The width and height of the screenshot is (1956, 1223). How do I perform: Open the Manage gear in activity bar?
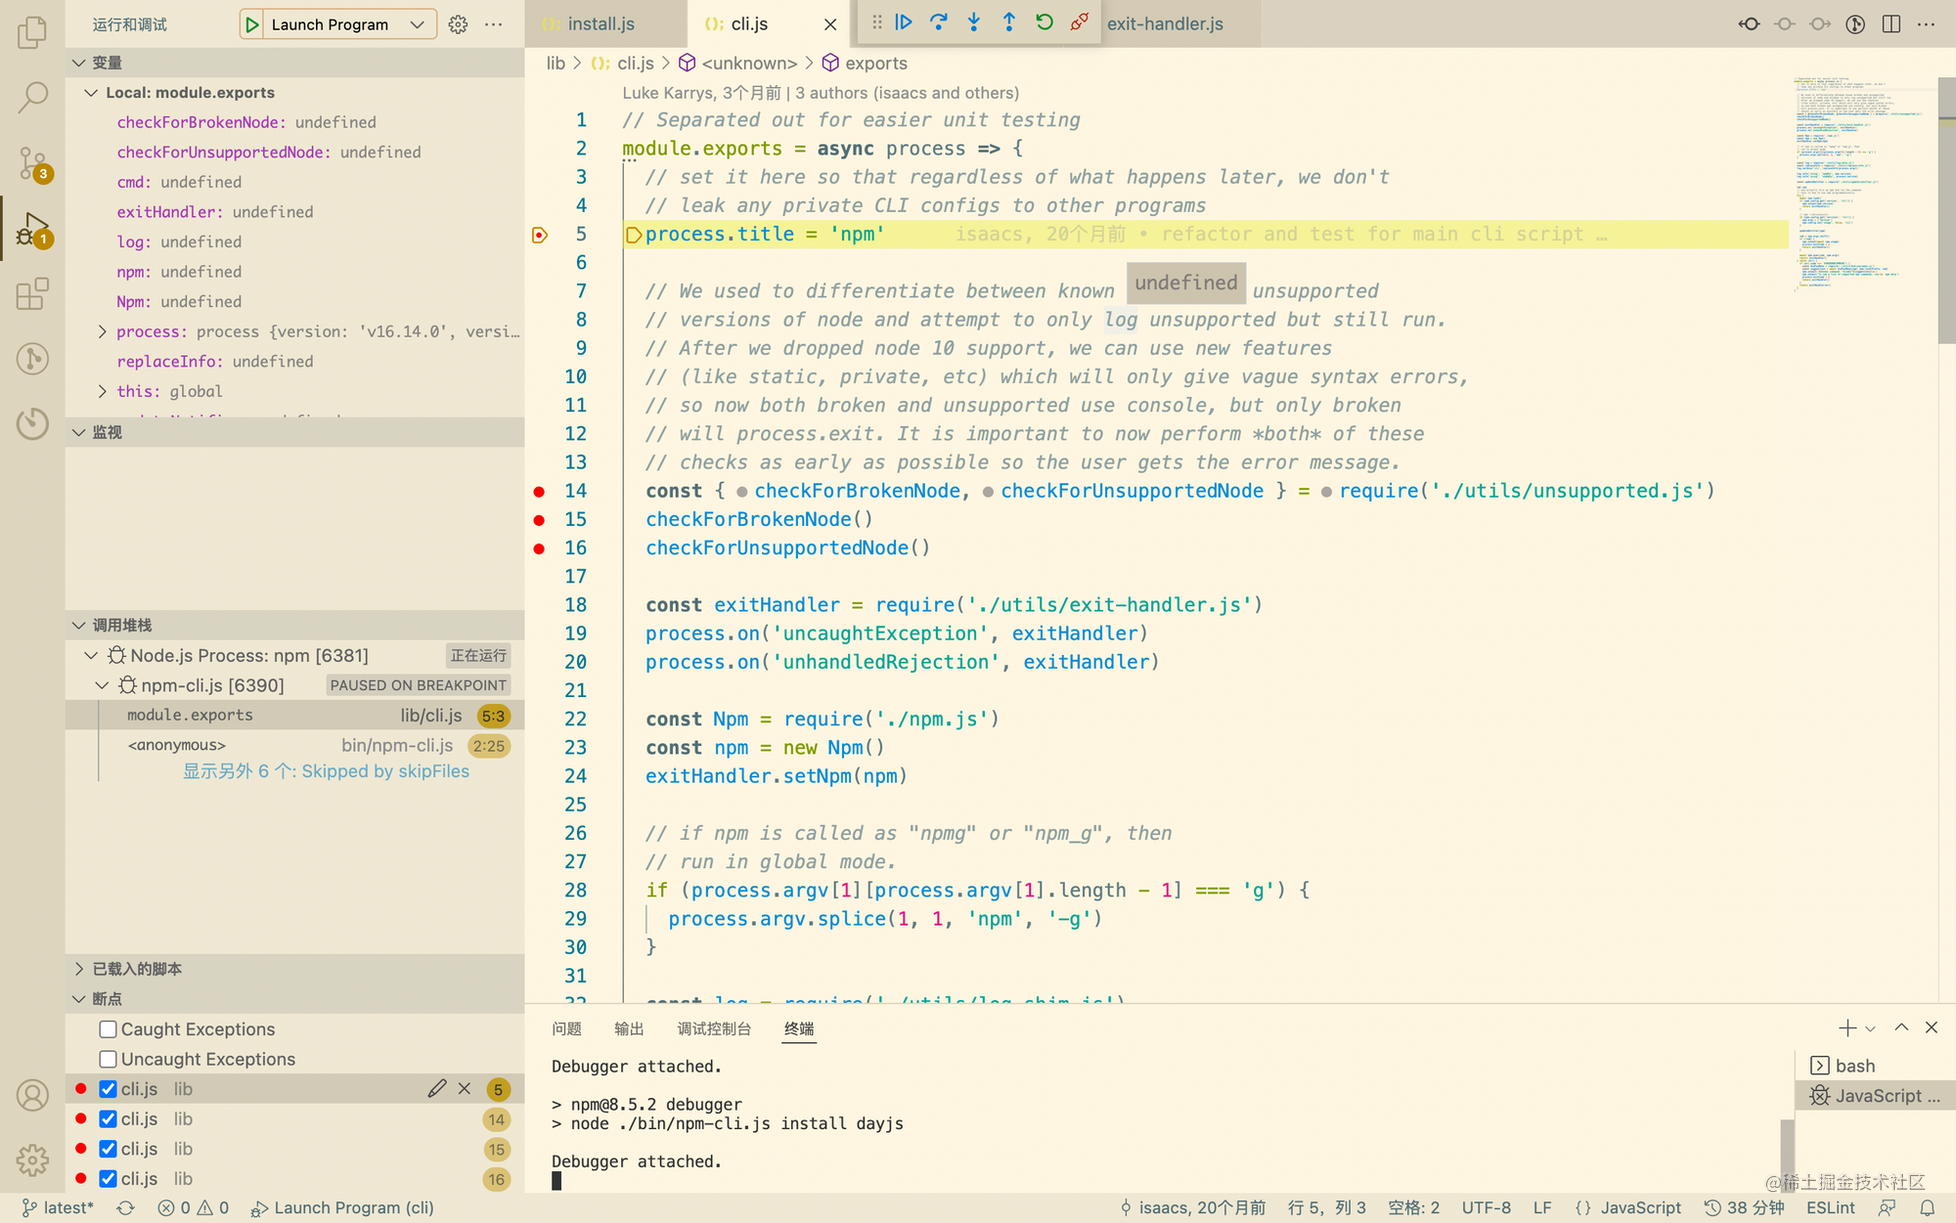[x=32, y=1160]
